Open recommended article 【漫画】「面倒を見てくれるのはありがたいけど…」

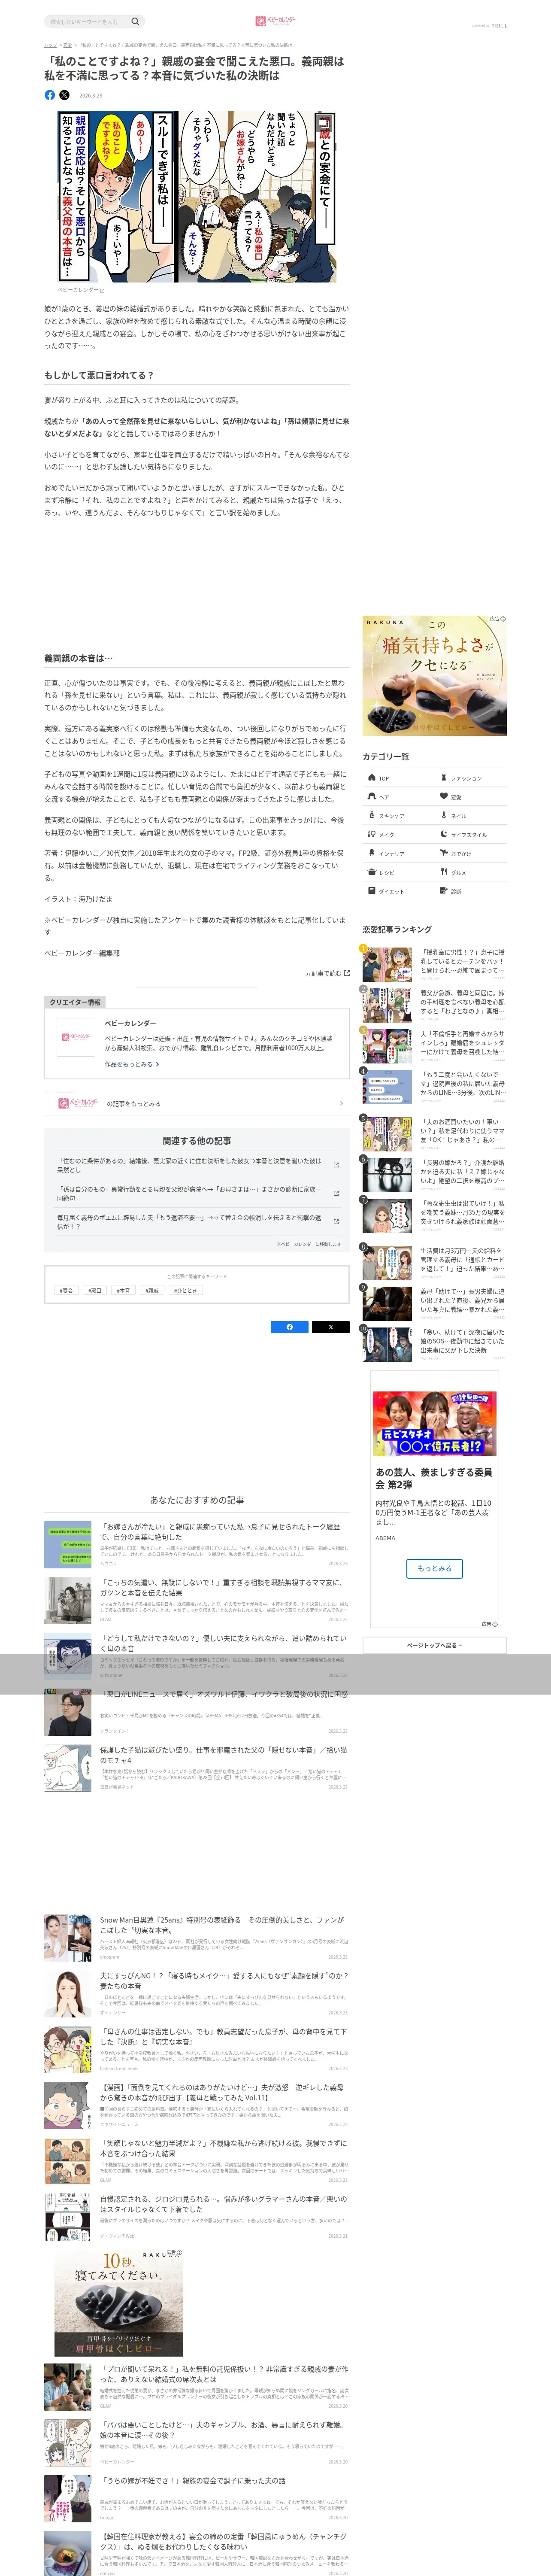pyautogui.click(x=196, y=2105)
